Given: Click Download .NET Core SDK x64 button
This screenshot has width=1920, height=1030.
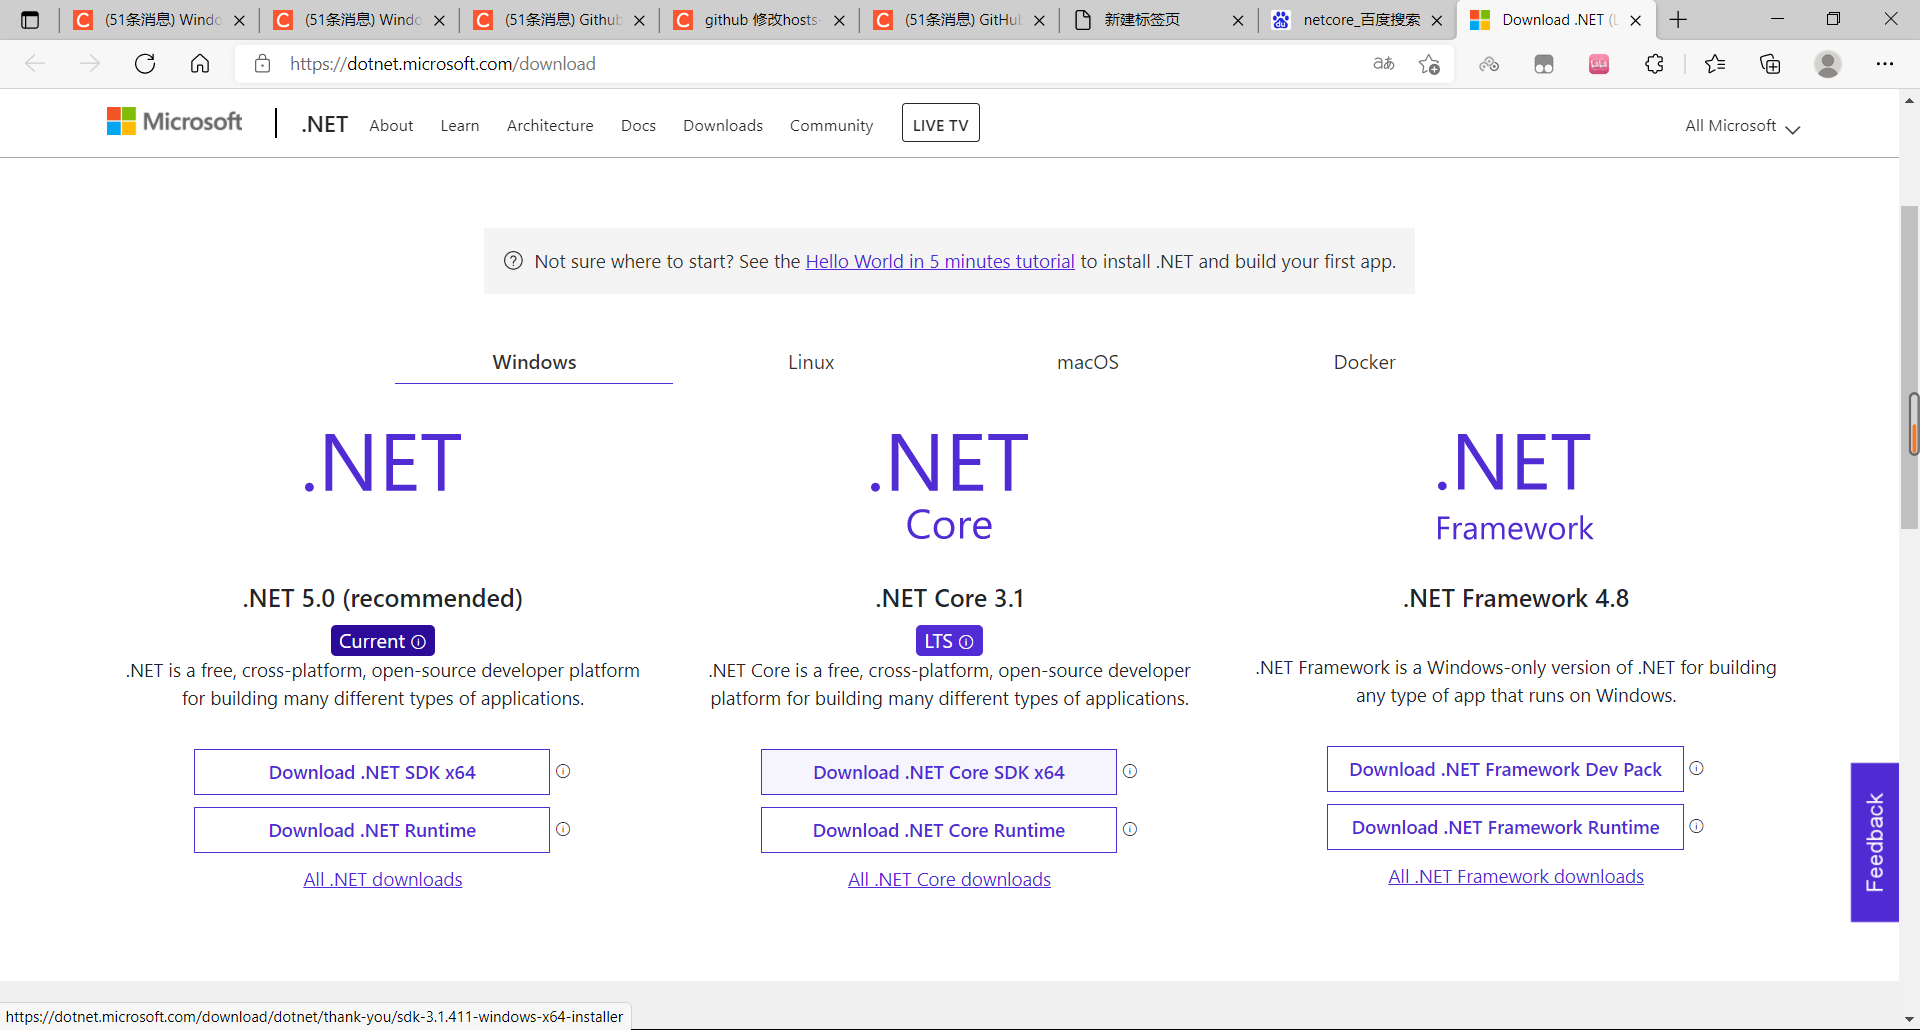Looking at the screenshot, I should (x=939, y=772).
